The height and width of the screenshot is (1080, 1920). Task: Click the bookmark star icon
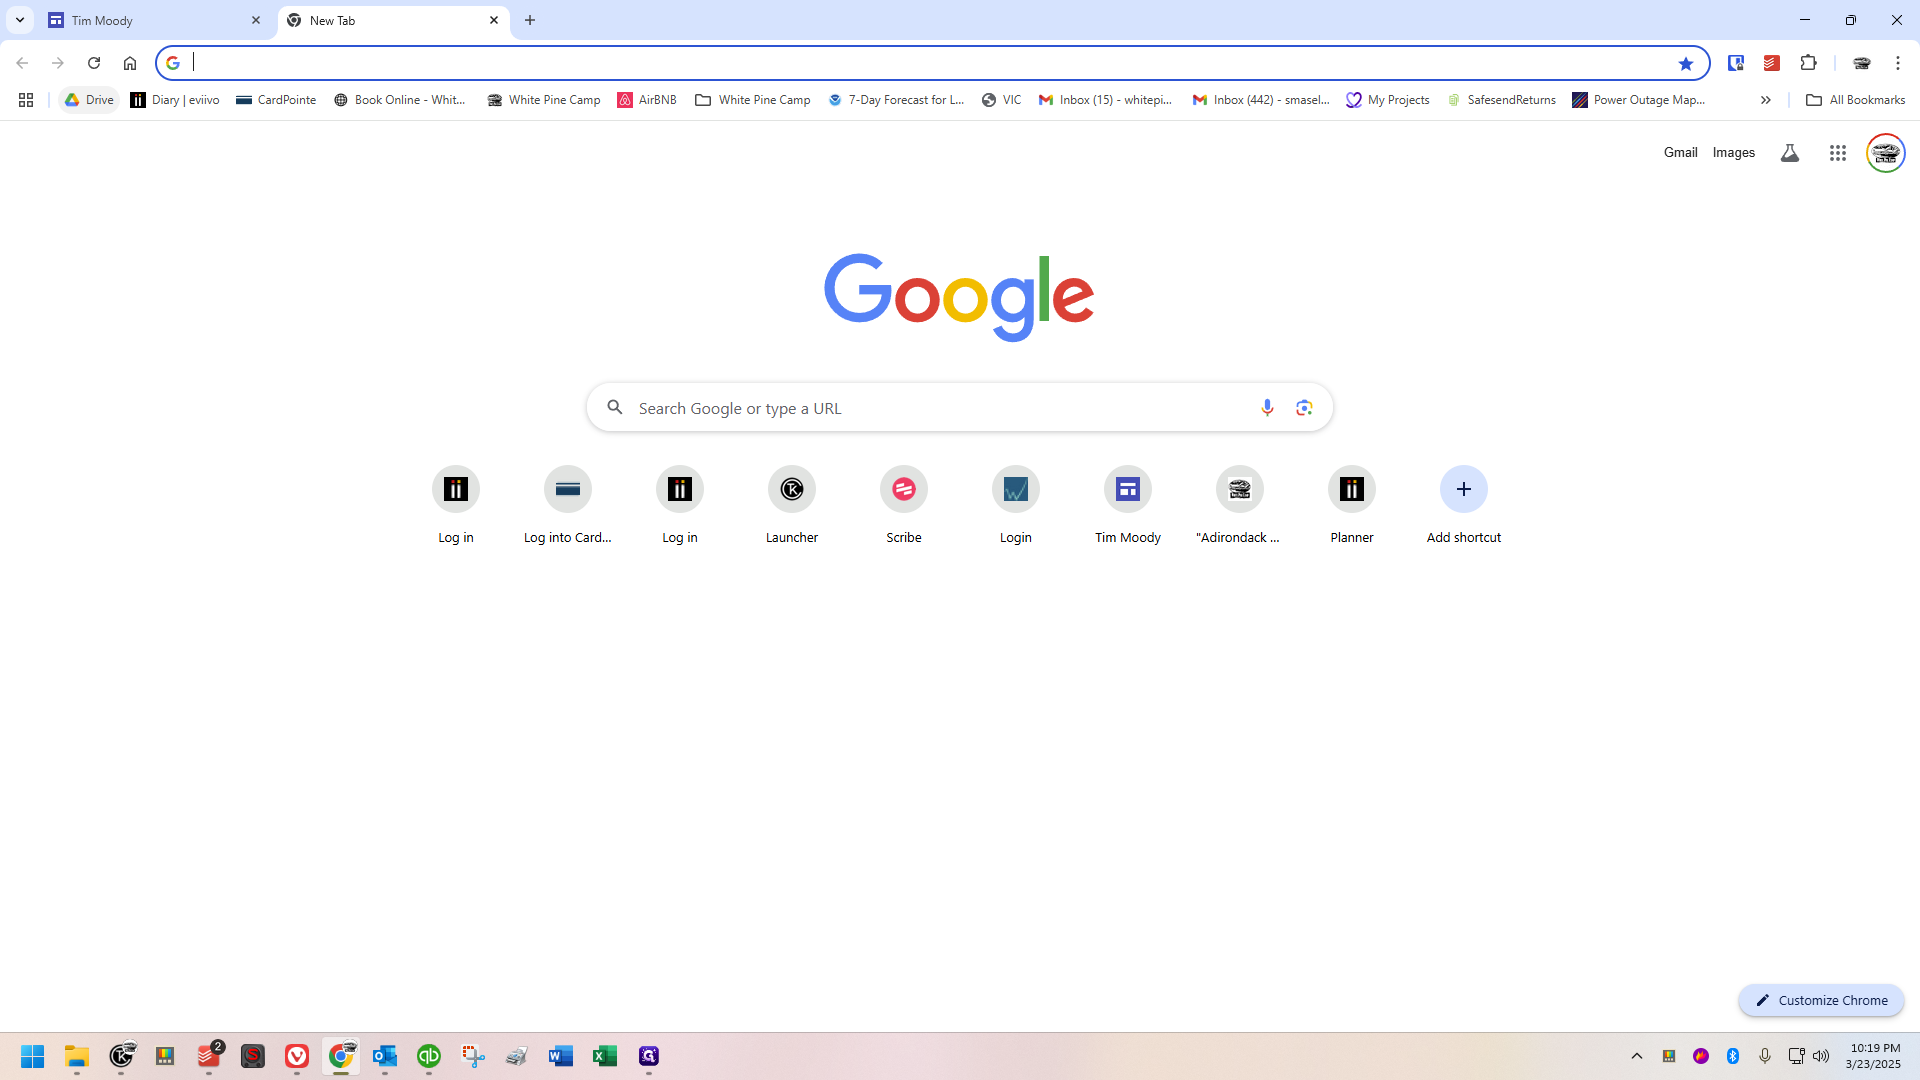point(1686,63)
